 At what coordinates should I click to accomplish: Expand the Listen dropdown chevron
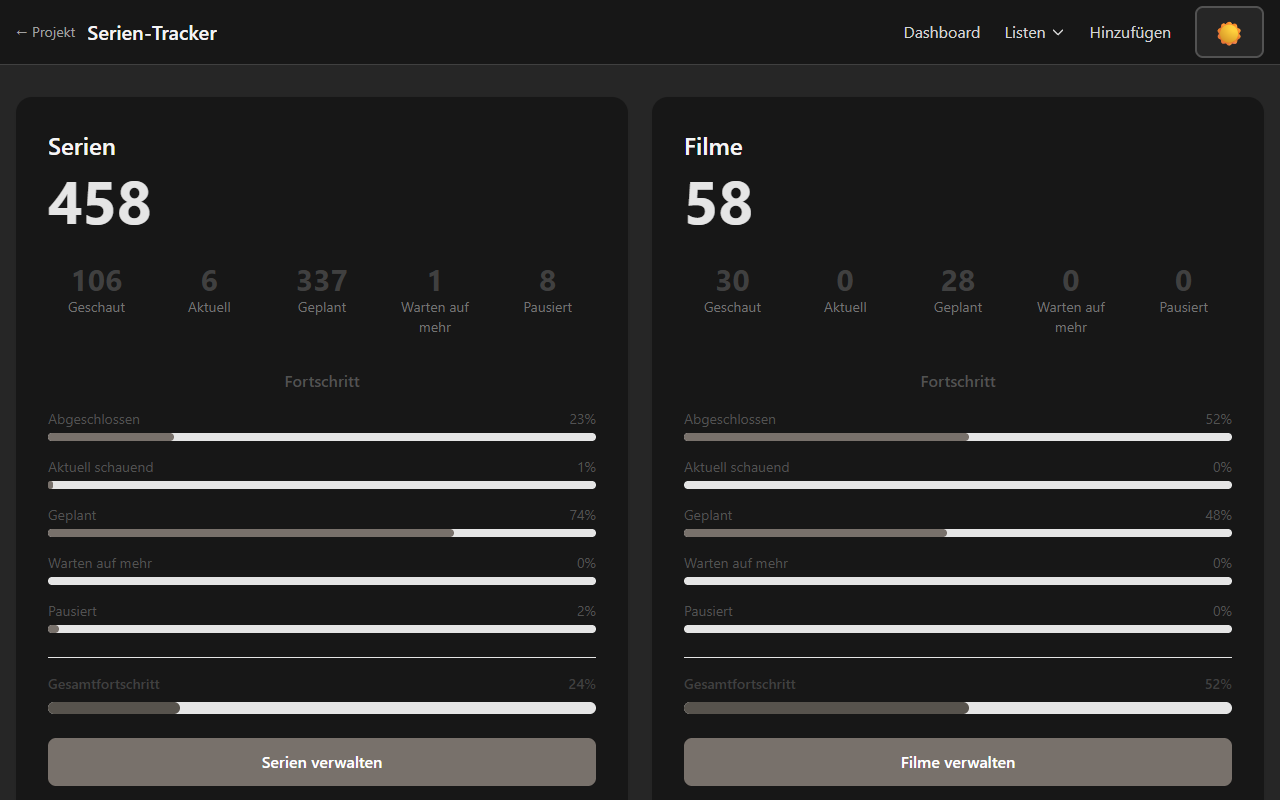1058,33
